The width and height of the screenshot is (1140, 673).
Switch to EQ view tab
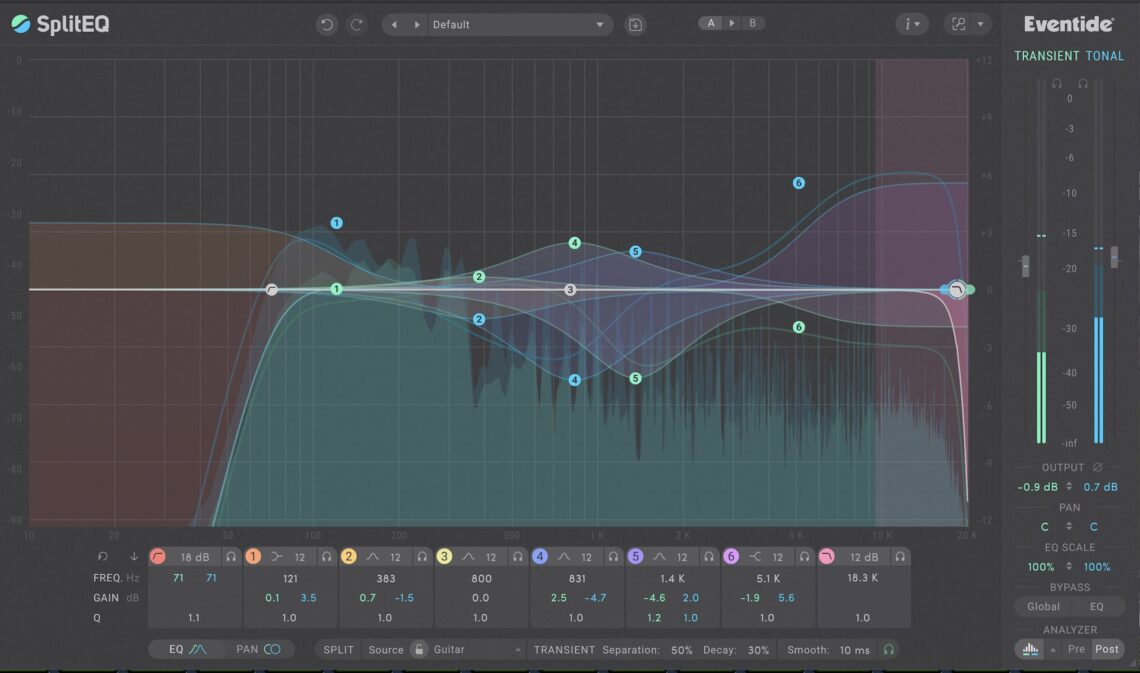tap(186, 649)
